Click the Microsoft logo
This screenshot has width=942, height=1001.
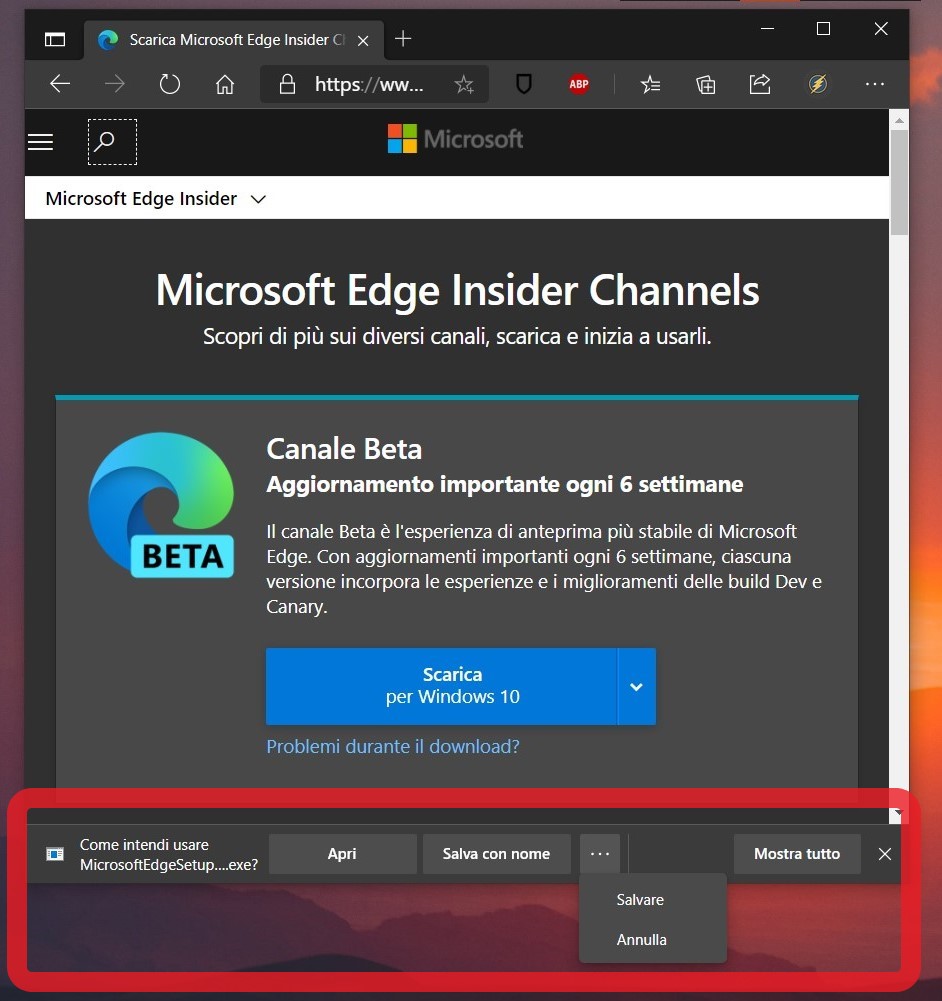[x=456, y=139]
